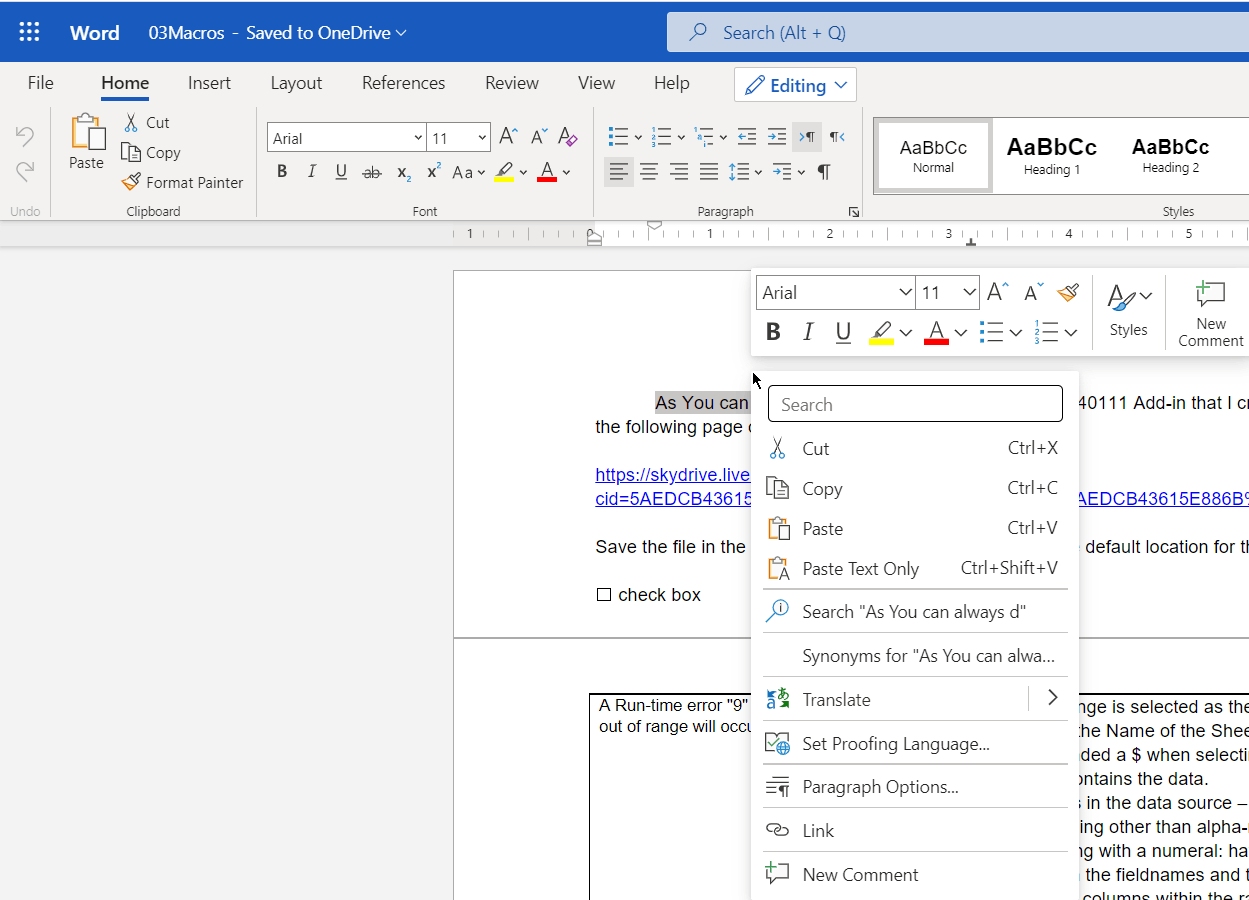The image size is (1249, 900).
Task: Shrink font size in the ribbon
Action: 538,137
